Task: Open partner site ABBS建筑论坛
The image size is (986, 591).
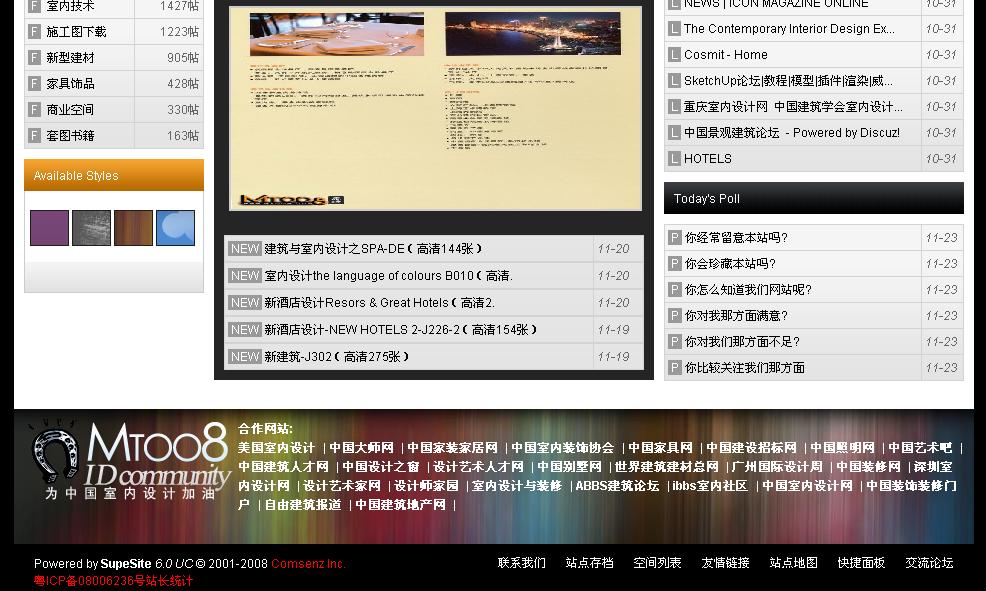Action: click(x=617, y=485)
